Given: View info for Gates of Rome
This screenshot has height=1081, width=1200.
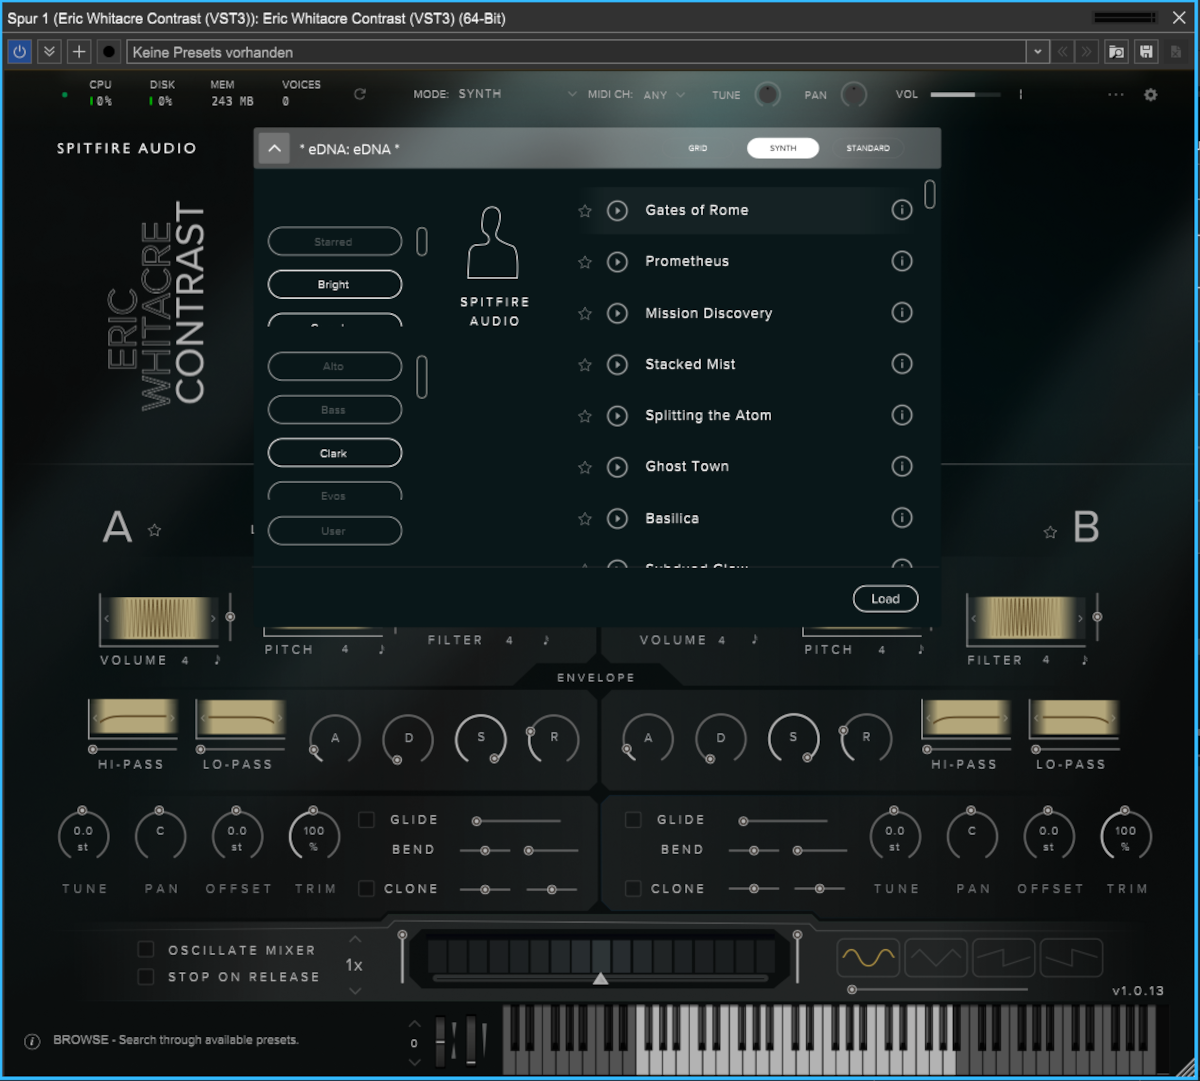Looking at the screenshot, I should tap(902, 210).
